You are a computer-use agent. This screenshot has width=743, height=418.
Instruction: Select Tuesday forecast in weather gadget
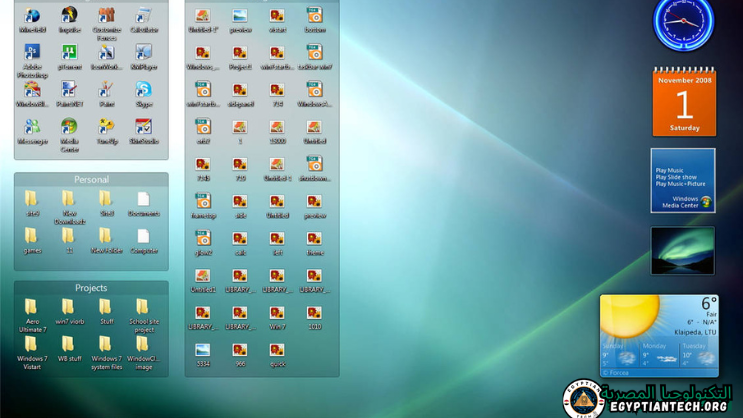pos(698,355)
